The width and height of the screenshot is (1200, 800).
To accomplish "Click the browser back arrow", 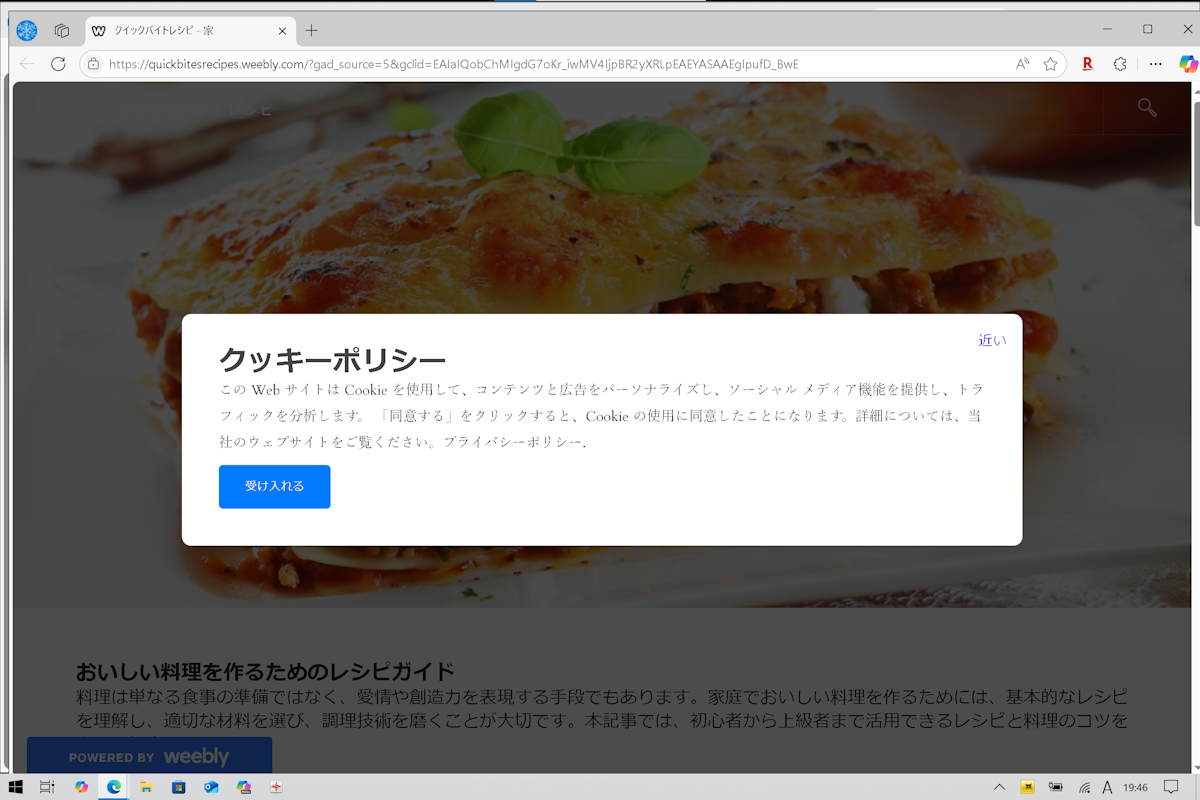I will (27, 64).
